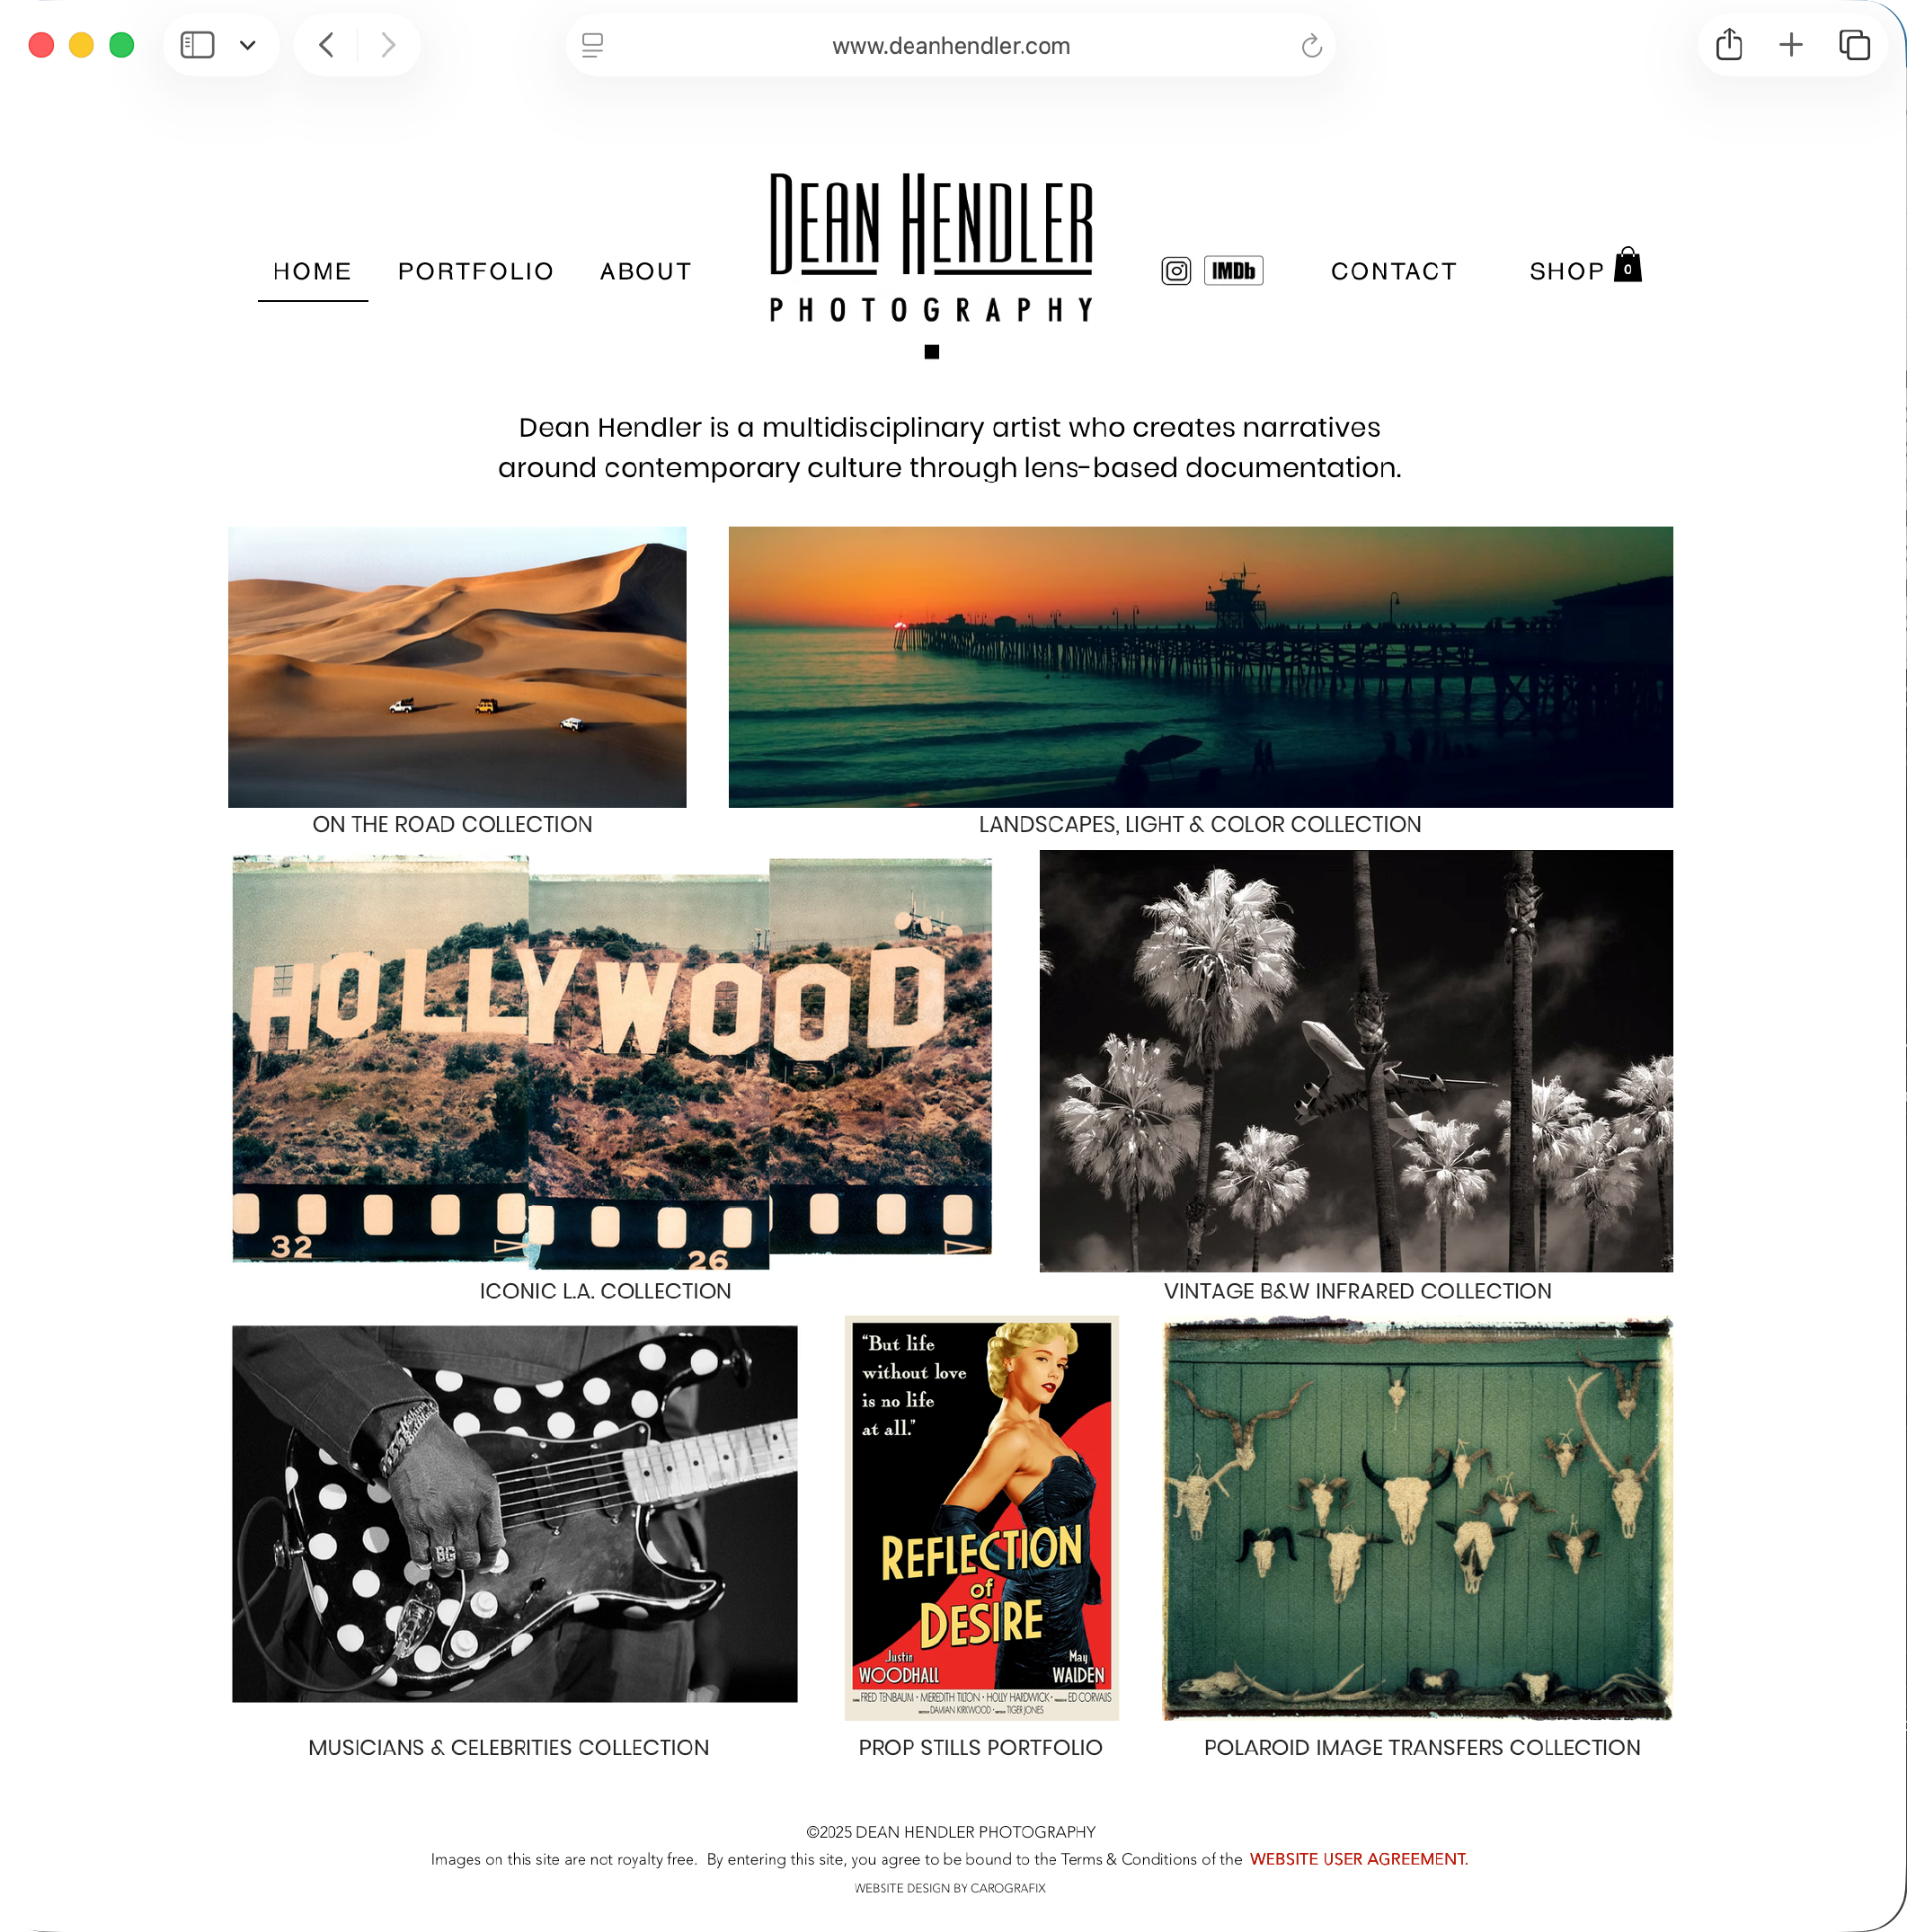Open the PORTFOLIO menu item
The width and height of the screenshot is (1907, 1932).
tap(476, 271)
